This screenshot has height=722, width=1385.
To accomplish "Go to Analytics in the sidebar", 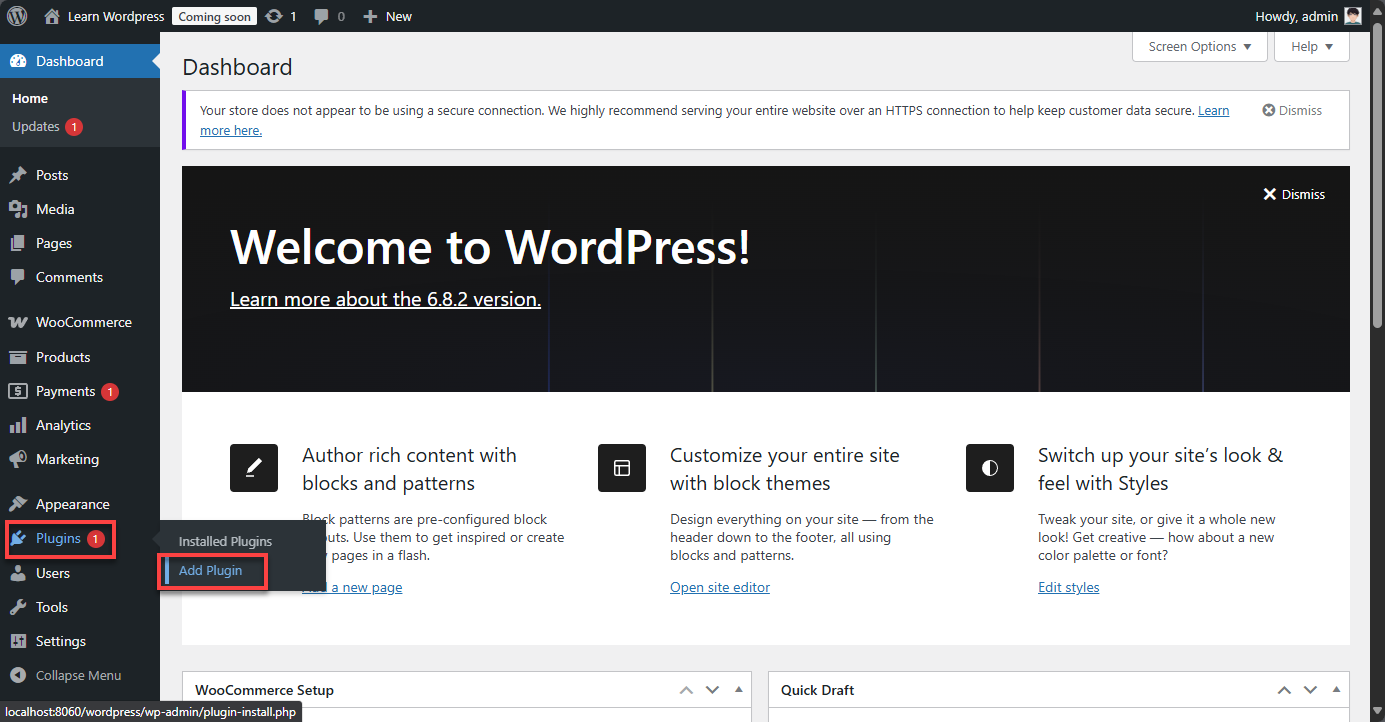I will click(x=63, y=425).
